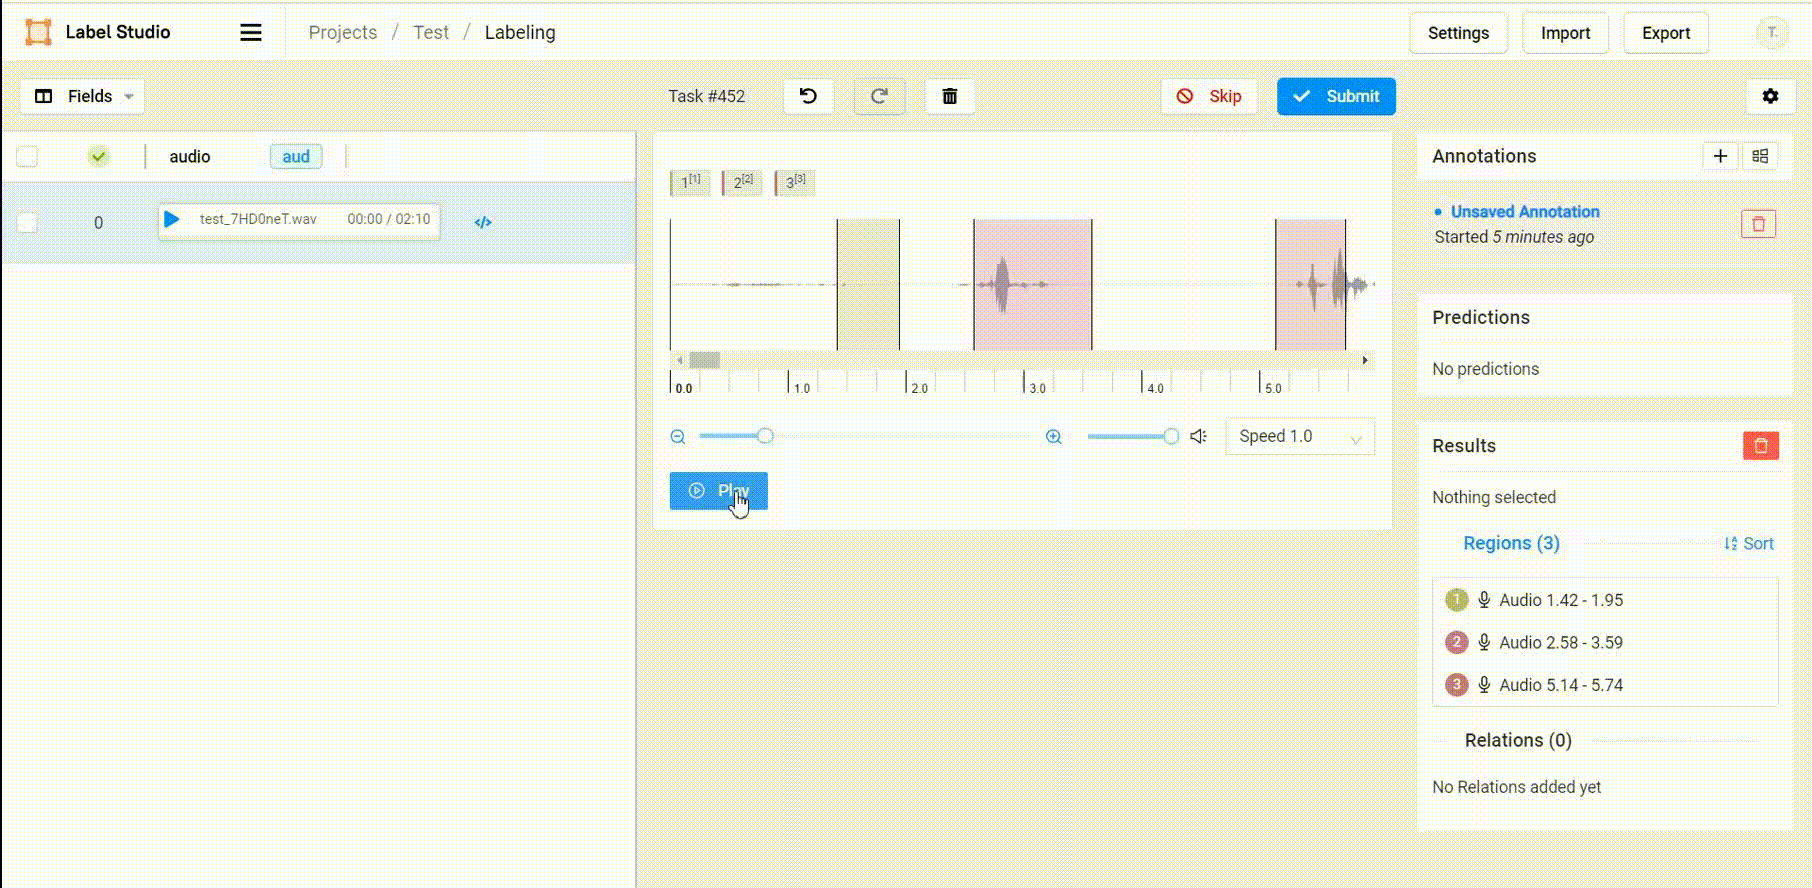Open the Unsaved Annotation entry
Screen dimensions: 1812x888
[1525, 212]
